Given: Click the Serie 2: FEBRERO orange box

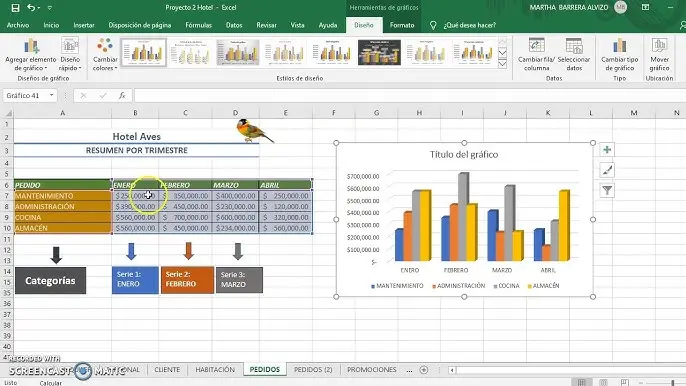Looking at the screenshot, I should pos(187,280).
